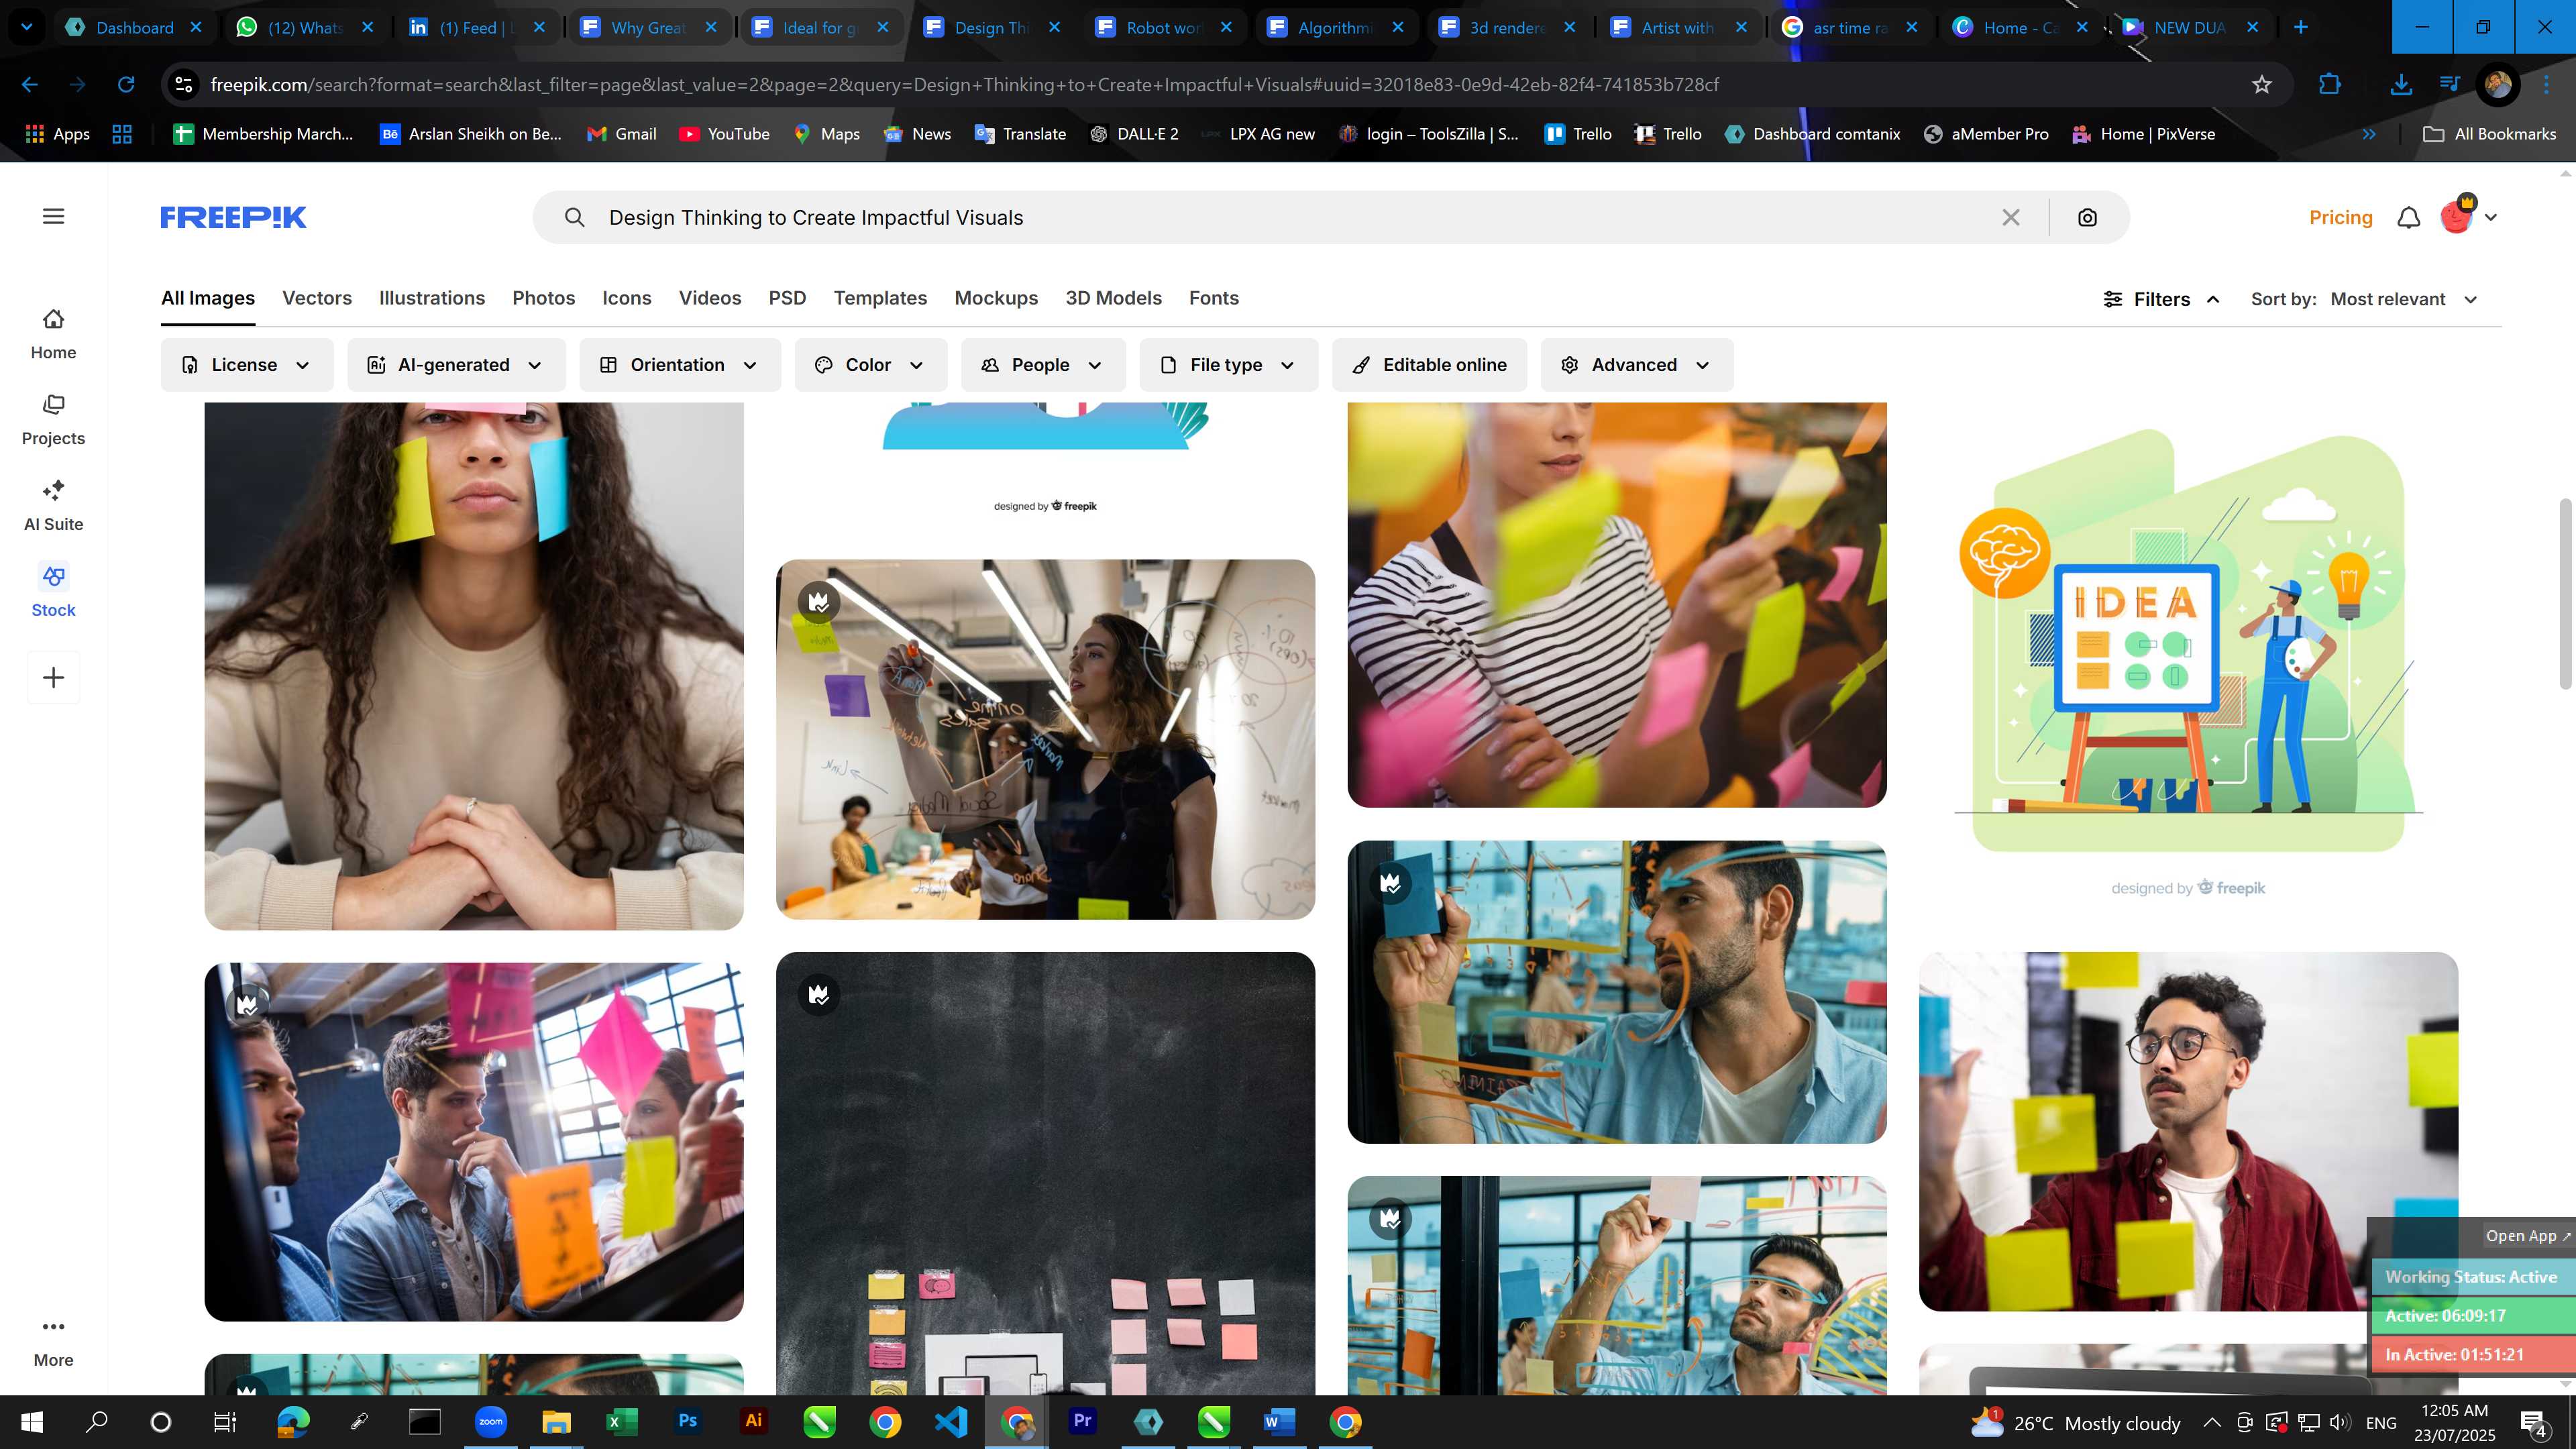Screen dimensions: 2576x1449
Task: Open the hamburger menu in Freepik sidebar
Action: 53,216
